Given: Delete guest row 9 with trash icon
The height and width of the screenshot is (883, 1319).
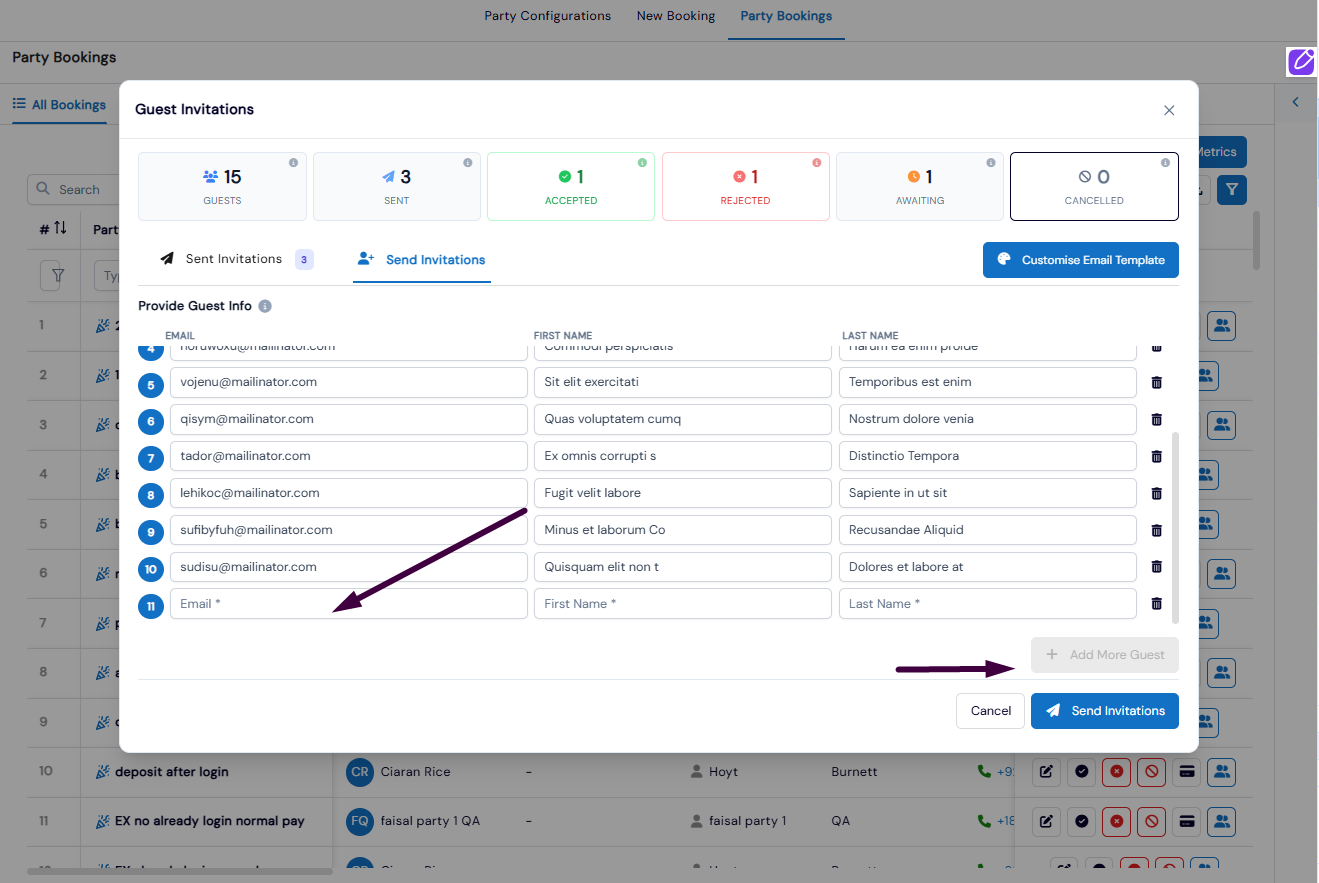Looking at the screenshot, I should [x=1156, y=530].
